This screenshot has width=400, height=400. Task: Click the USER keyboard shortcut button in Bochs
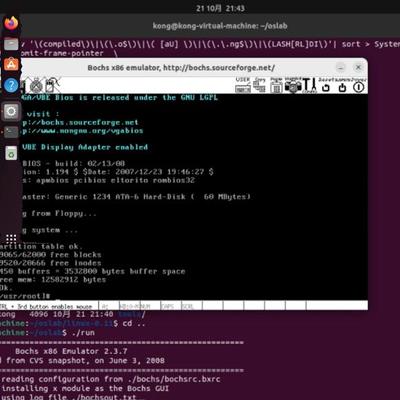click(x=243, y=85)
